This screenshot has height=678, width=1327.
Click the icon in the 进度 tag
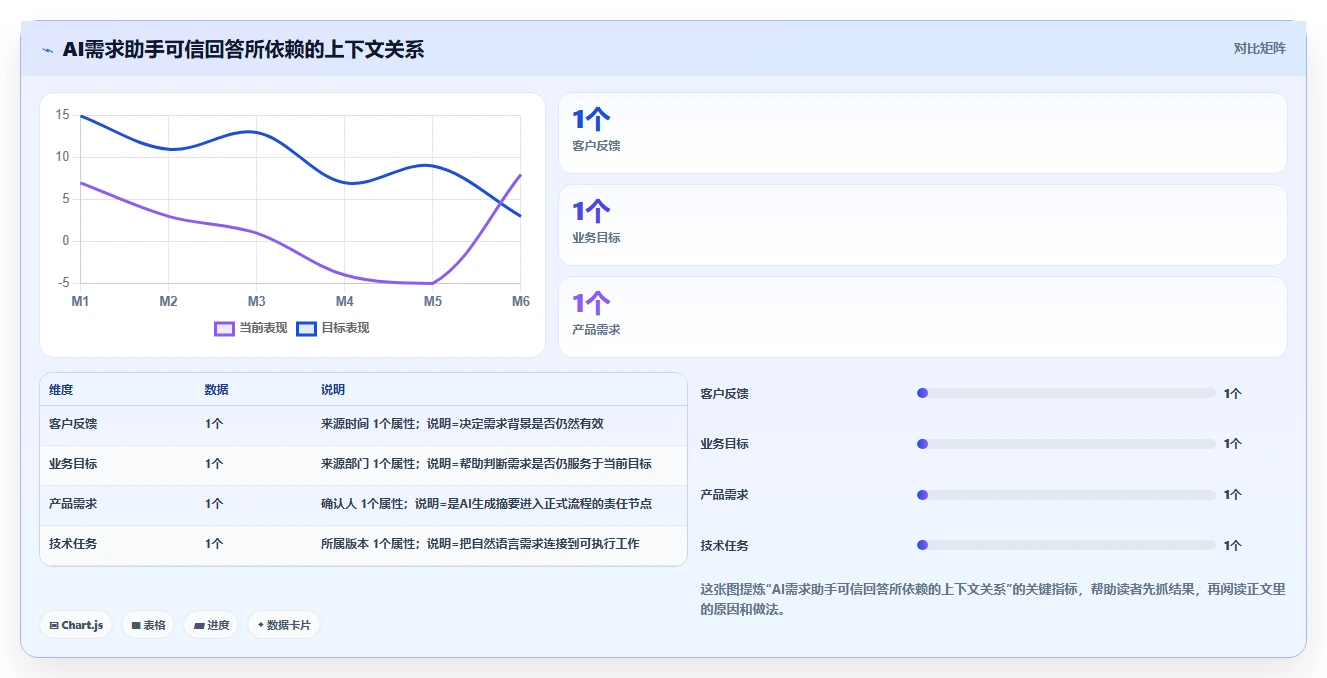[199, 625]
